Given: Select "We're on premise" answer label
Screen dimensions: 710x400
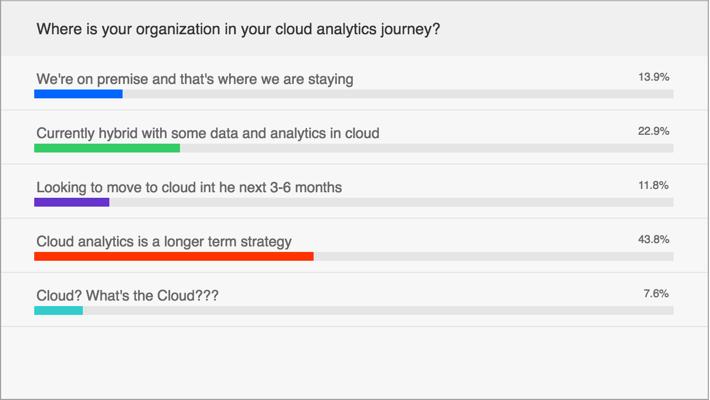Looking at the screenshot, I should 195,78.
